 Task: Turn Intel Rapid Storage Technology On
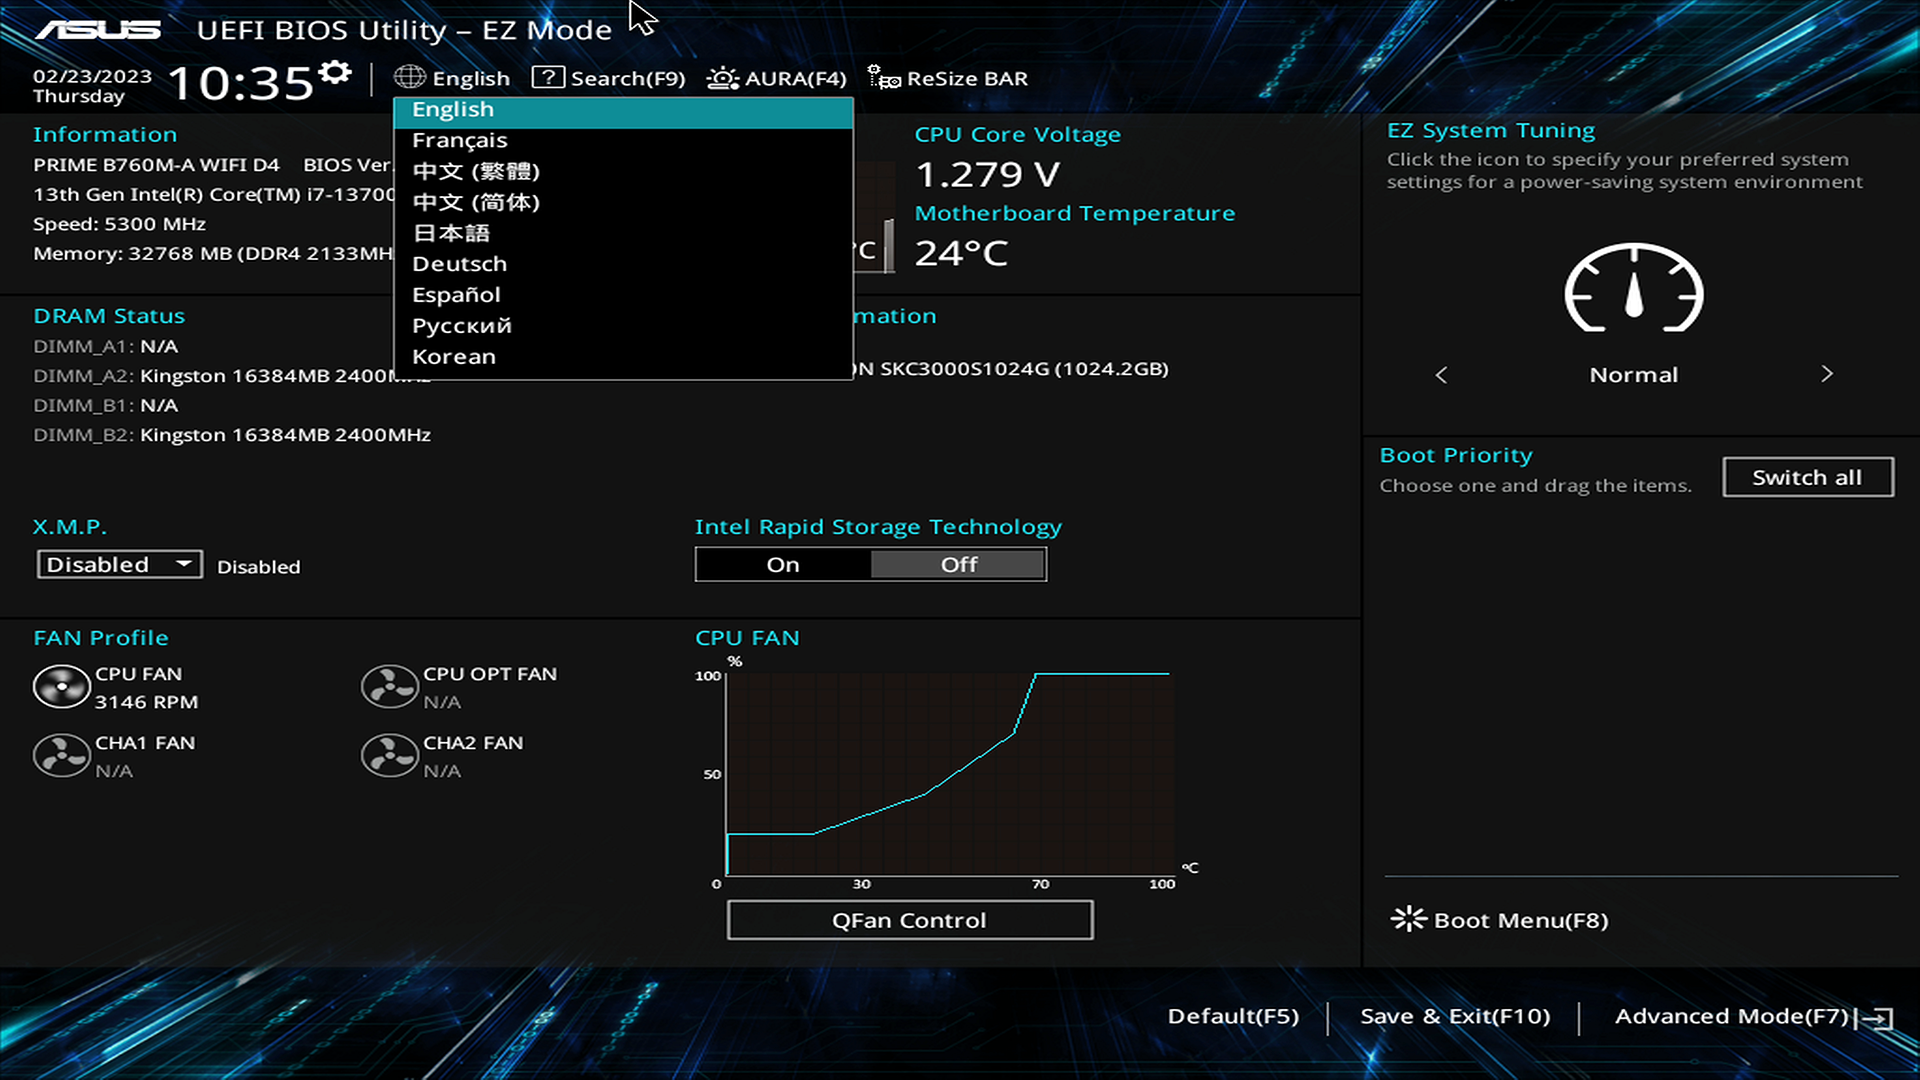pyautogui.click(x=783, y=565)
